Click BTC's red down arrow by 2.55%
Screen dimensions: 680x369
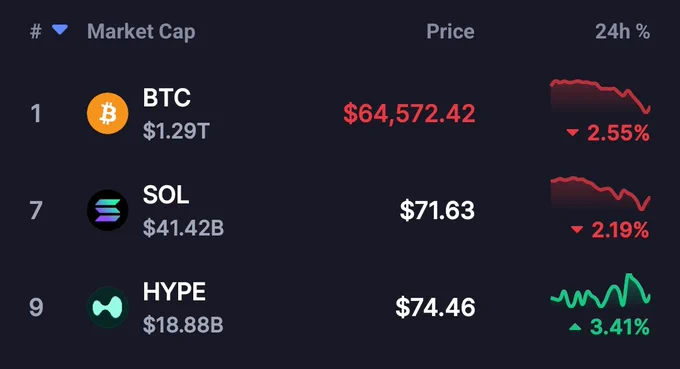pos(572,133)
